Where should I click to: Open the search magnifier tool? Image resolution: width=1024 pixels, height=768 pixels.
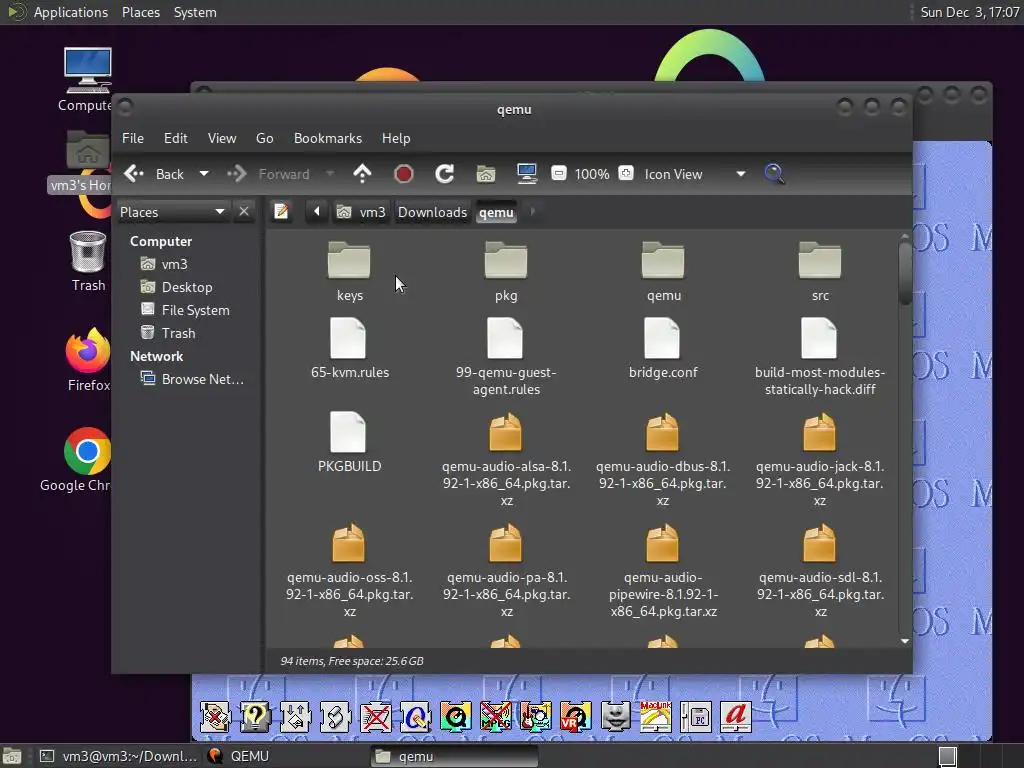point(774,174)
